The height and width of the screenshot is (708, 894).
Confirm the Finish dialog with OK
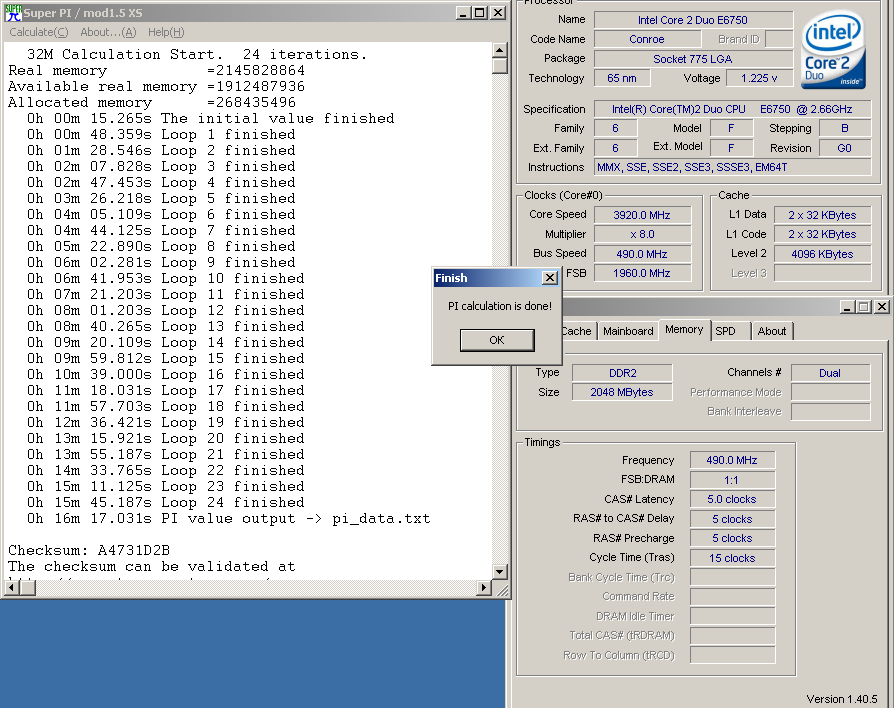(497, 340)
